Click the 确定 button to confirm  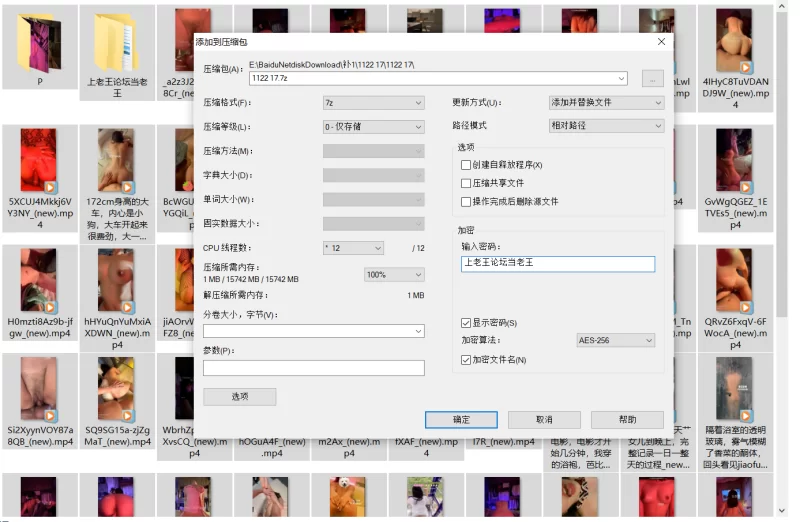461,420
